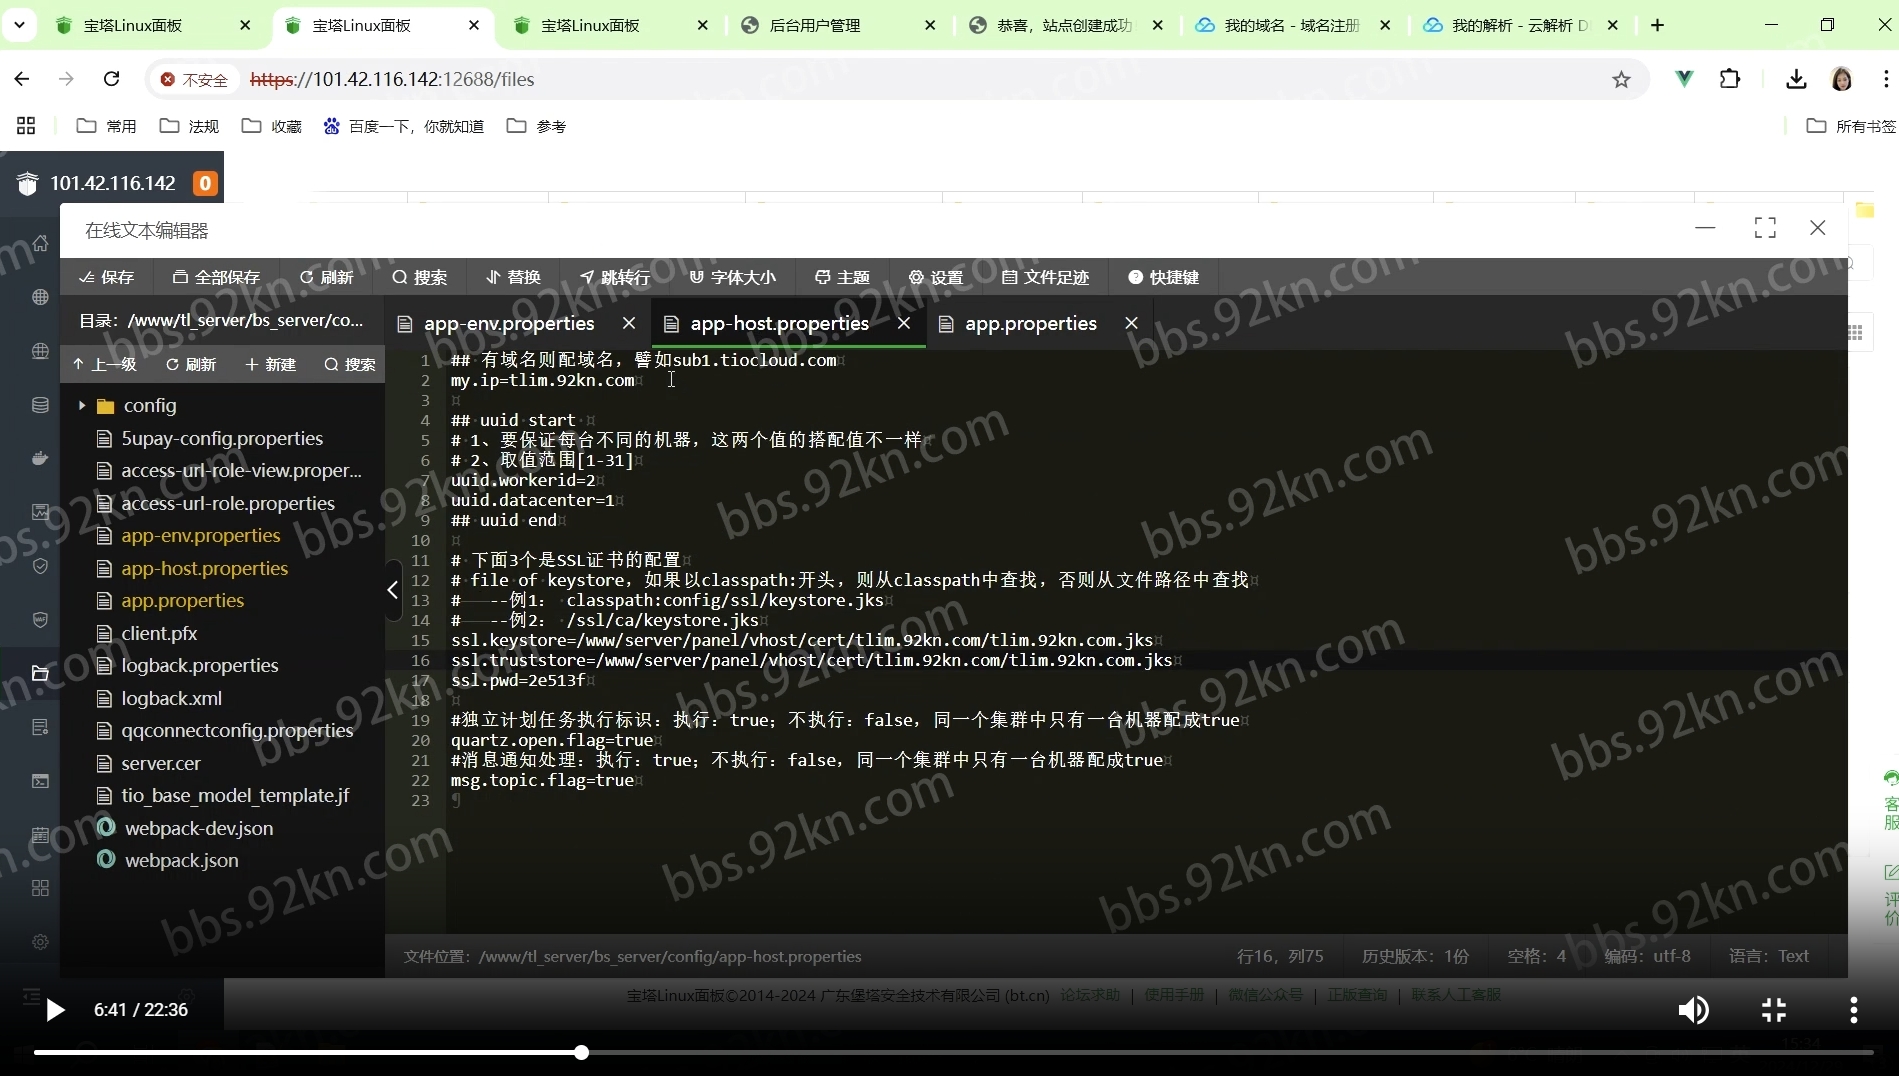Close the app-env.properties tab
Image resolution: width=1899 pixels, height=1076 pixels.
point(629,323)
